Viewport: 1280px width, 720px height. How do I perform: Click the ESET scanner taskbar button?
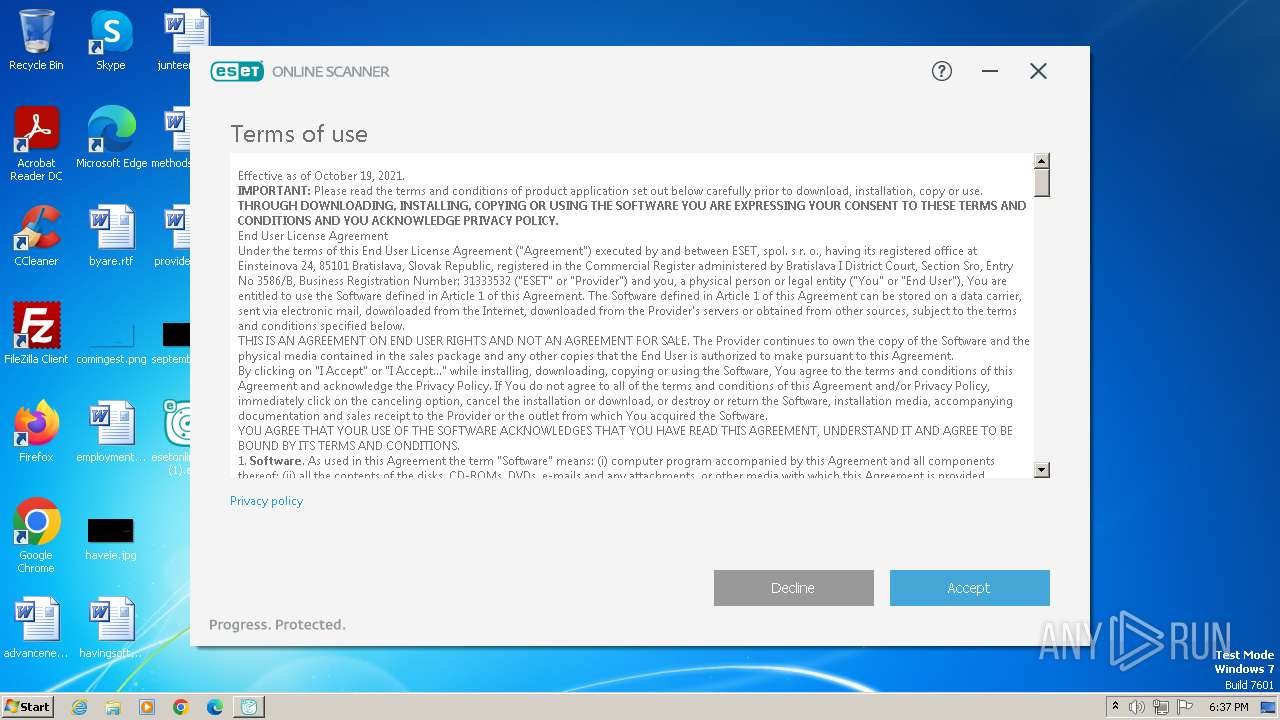click(x=249, y=707)
